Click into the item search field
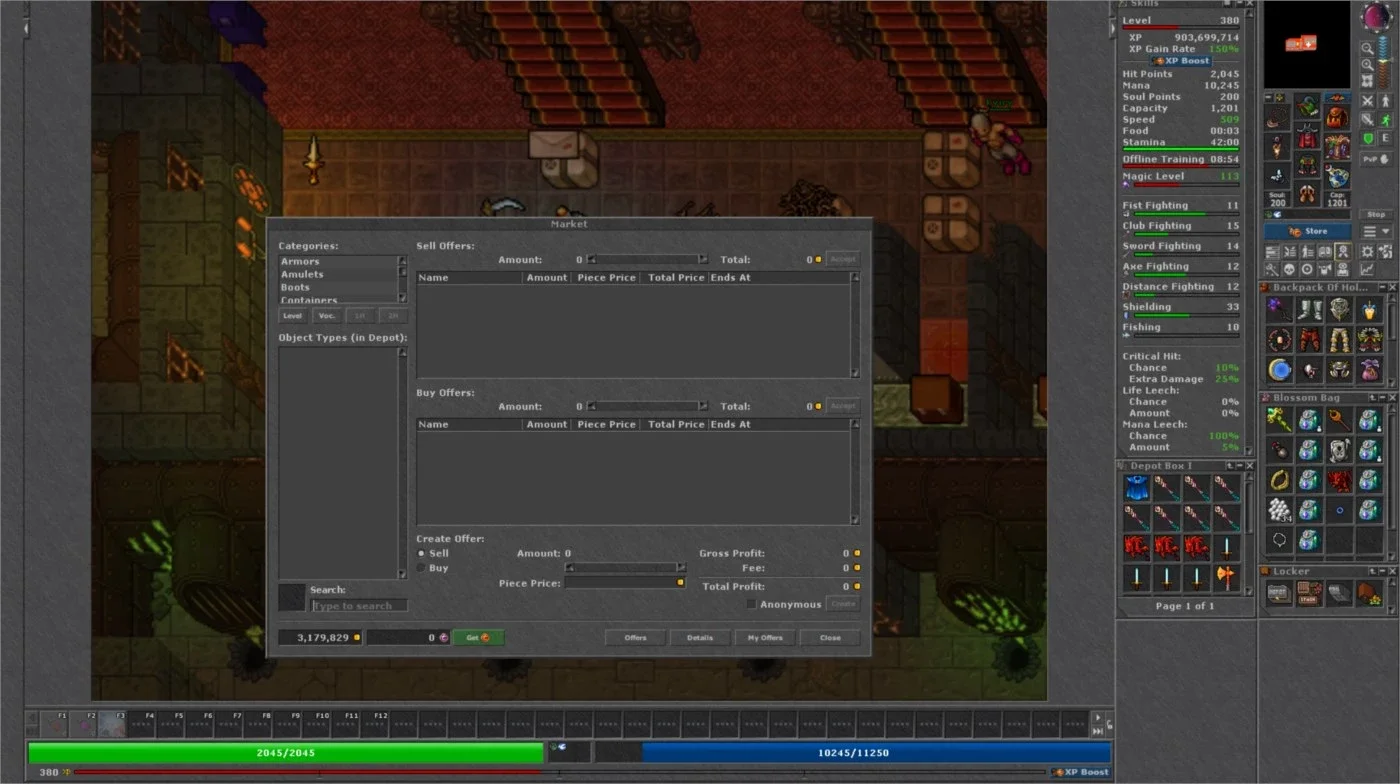The height and width of the screenshot is (784, 1400). pyautogui.click(x=359, y=606)
